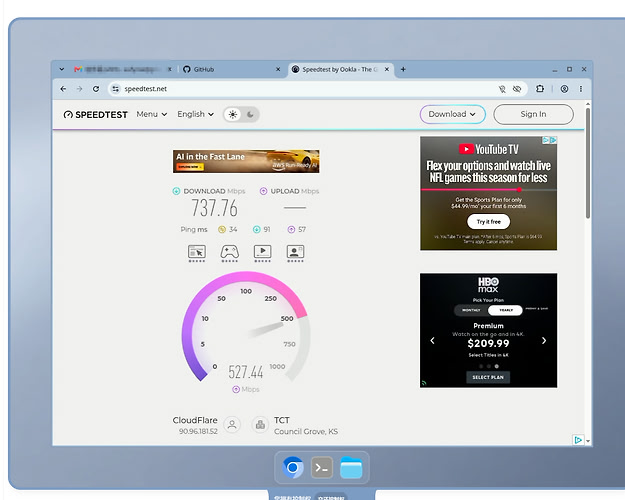This screenshot has height=500, width=625.
Task: Select the video conferencing experience icon
Action: coord(295,253)
